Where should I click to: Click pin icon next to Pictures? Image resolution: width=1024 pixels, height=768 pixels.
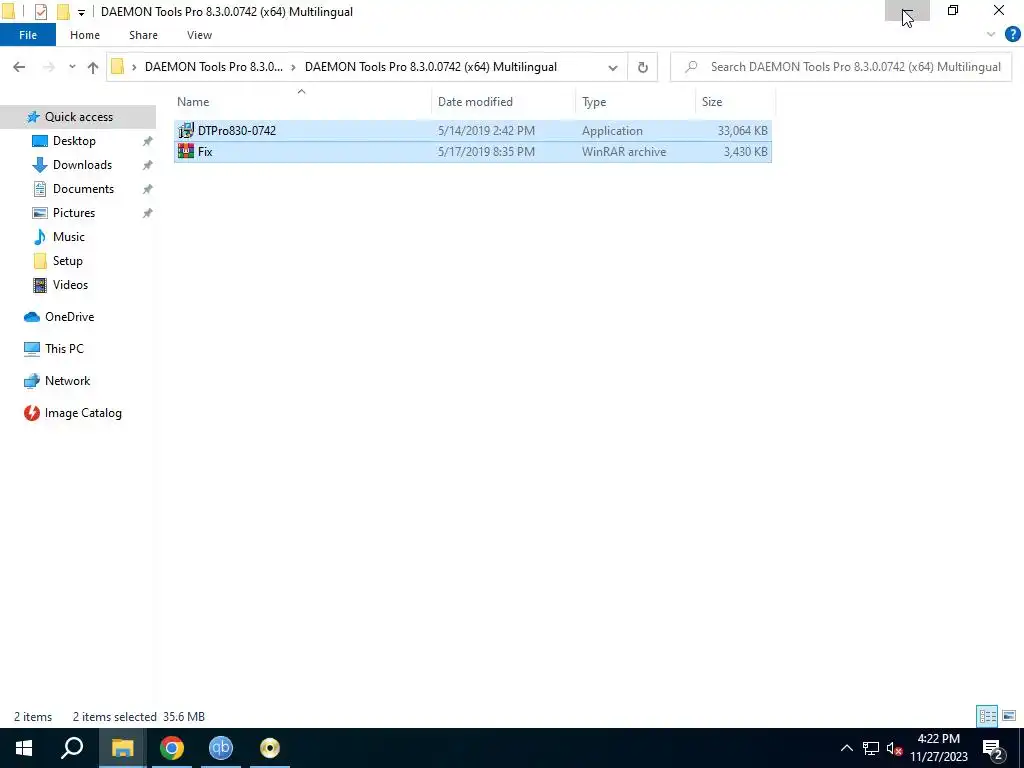click(x=148, y=213)
